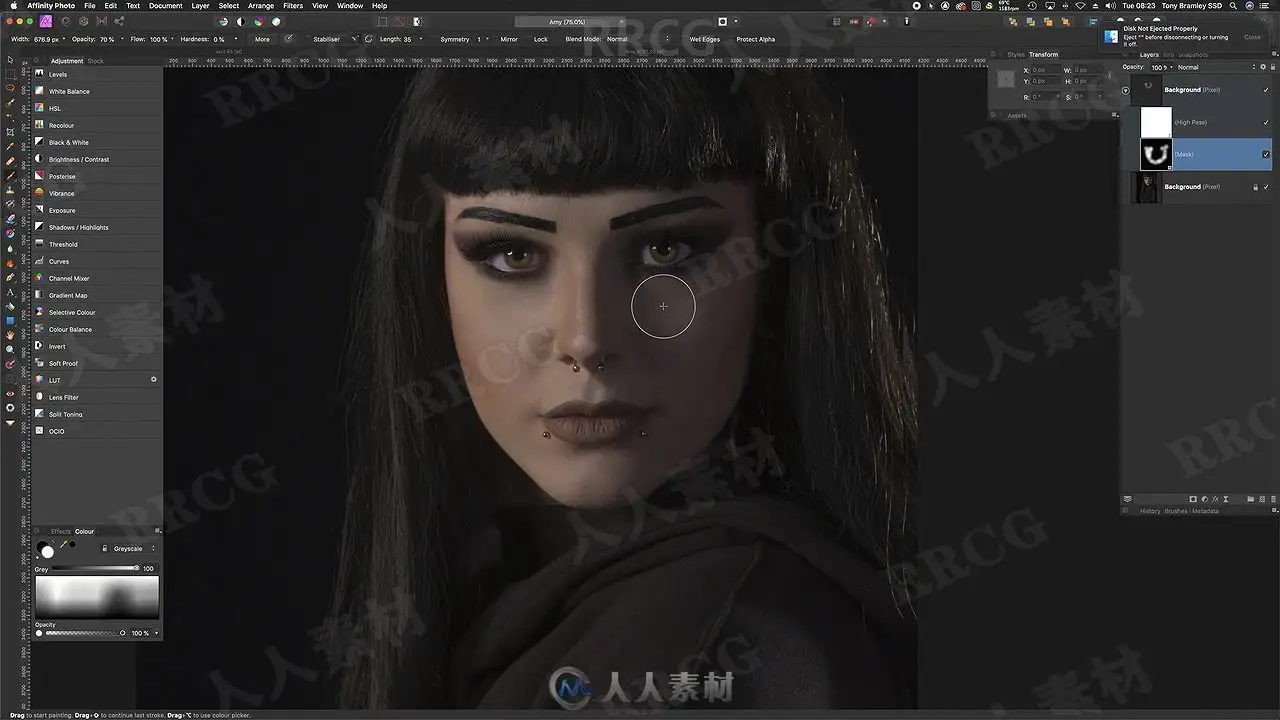Enable Protect Alpha option
Viewport: 1280px width, 720px height.
pos(755,39)
